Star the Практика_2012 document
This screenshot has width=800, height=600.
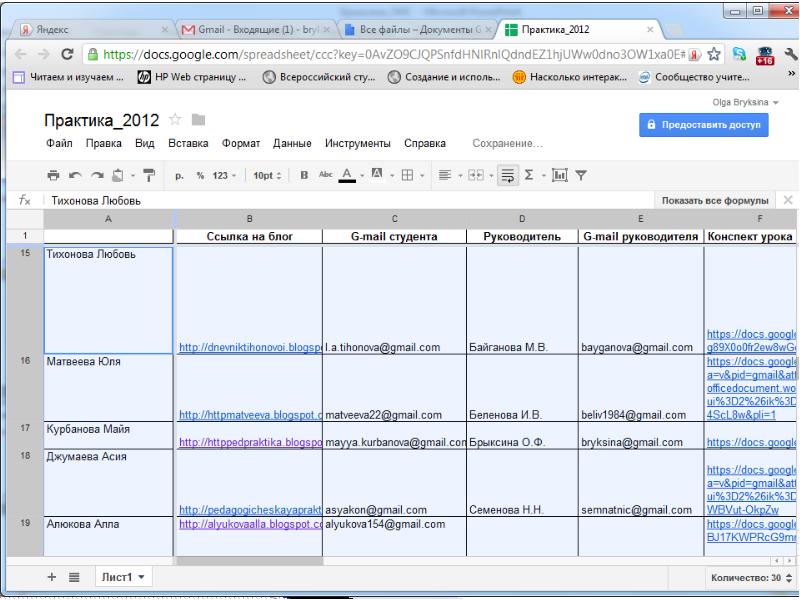173,120
